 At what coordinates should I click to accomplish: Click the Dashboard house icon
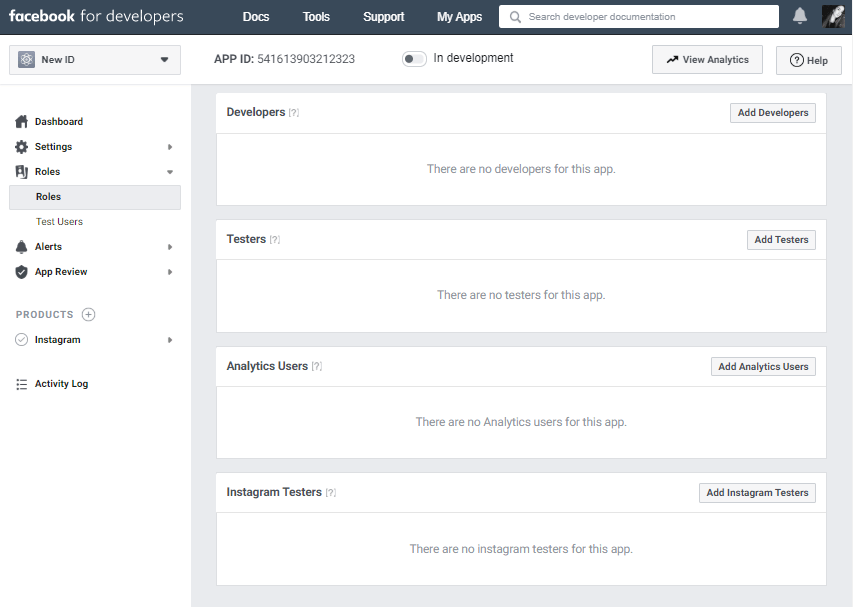point(21,121)
